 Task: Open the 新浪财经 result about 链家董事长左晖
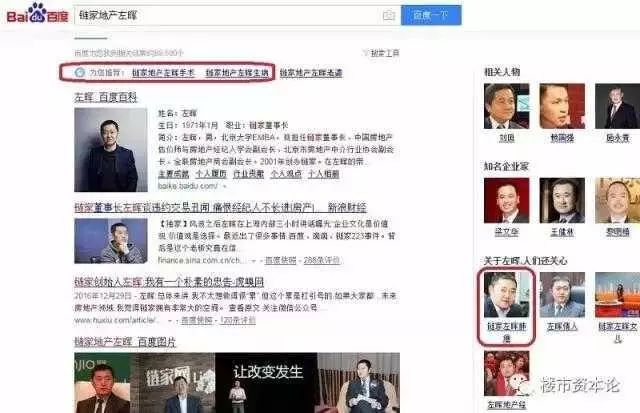tap(220, 207)
